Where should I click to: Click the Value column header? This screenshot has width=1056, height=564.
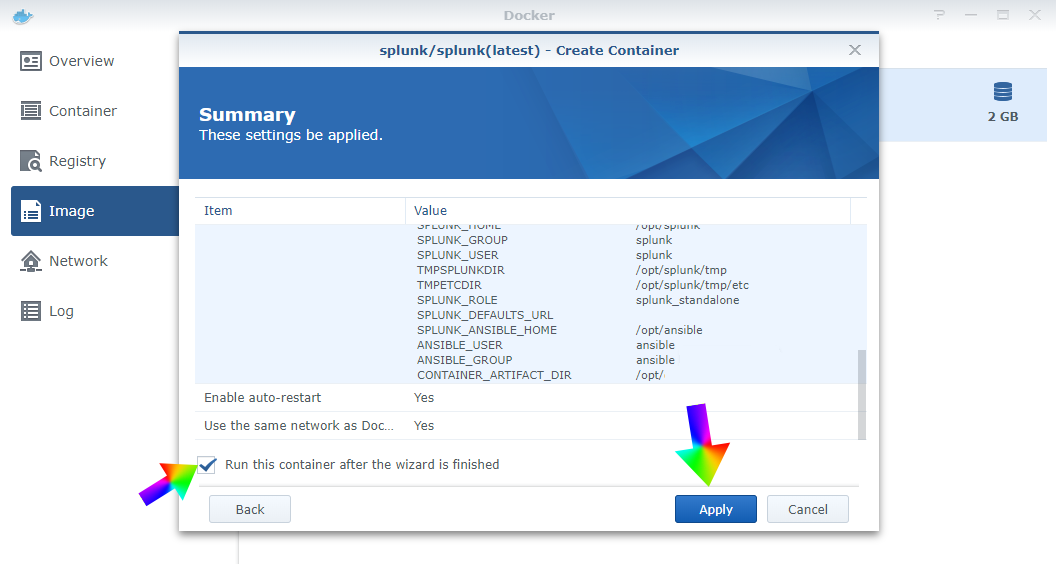[628, 211]
